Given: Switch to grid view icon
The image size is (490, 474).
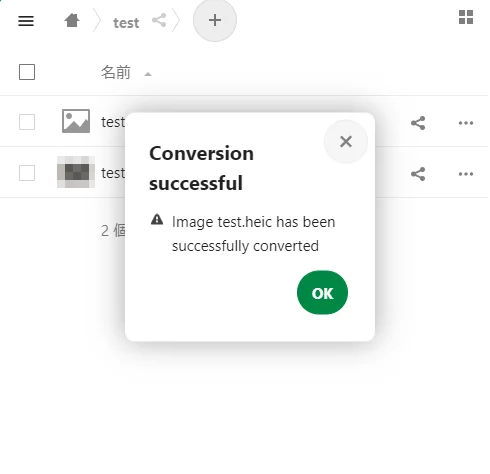Looking at the screenshot, I should click(466, 17).
